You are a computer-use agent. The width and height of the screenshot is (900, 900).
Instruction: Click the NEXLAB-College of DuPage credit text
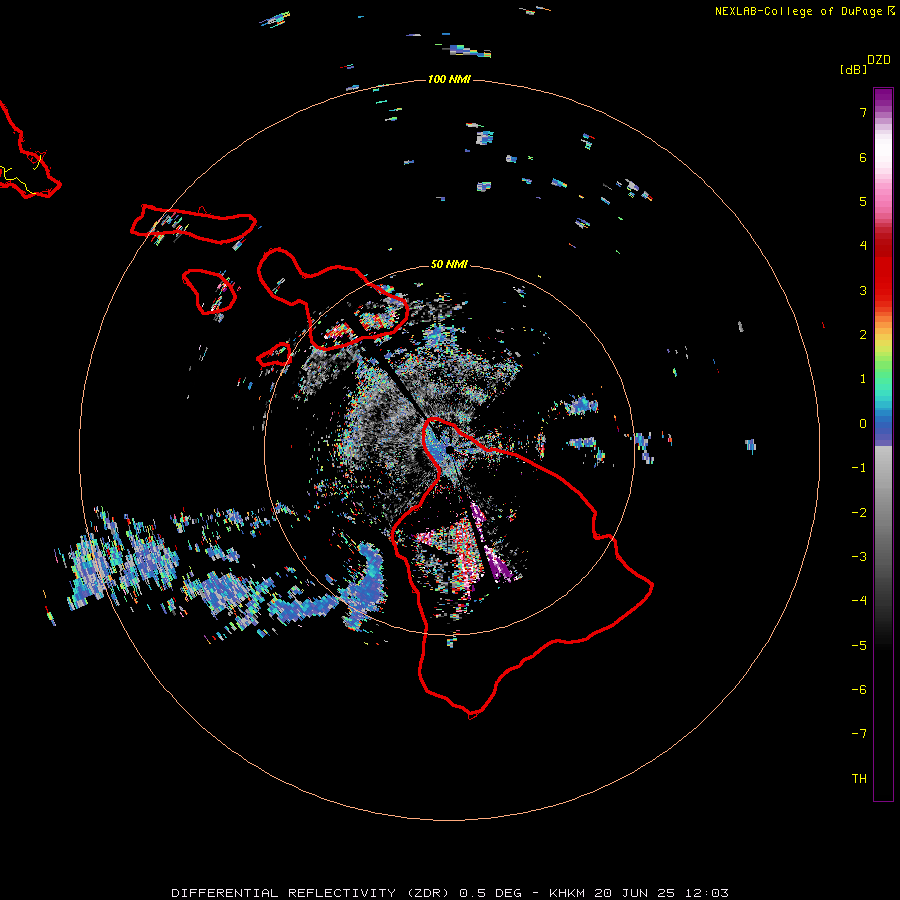click(x=804, y=11)
